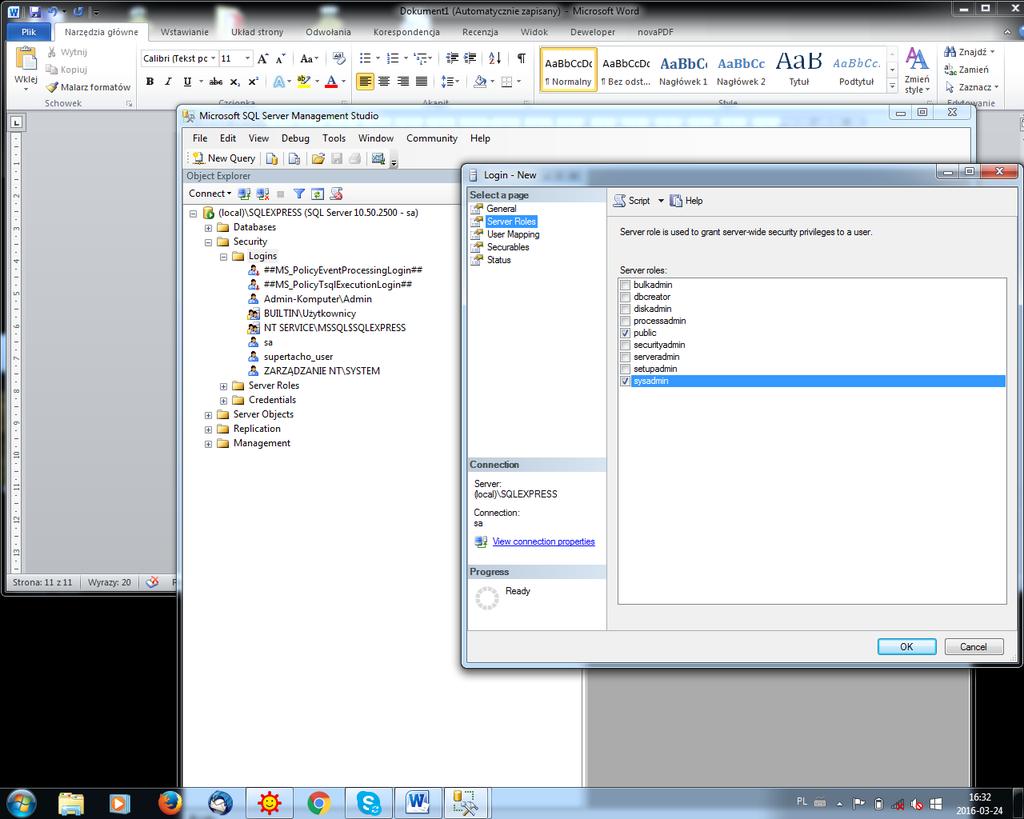Open View connection properties link
This screenshot has width=1024, height=819.
(x=543, y=541)
